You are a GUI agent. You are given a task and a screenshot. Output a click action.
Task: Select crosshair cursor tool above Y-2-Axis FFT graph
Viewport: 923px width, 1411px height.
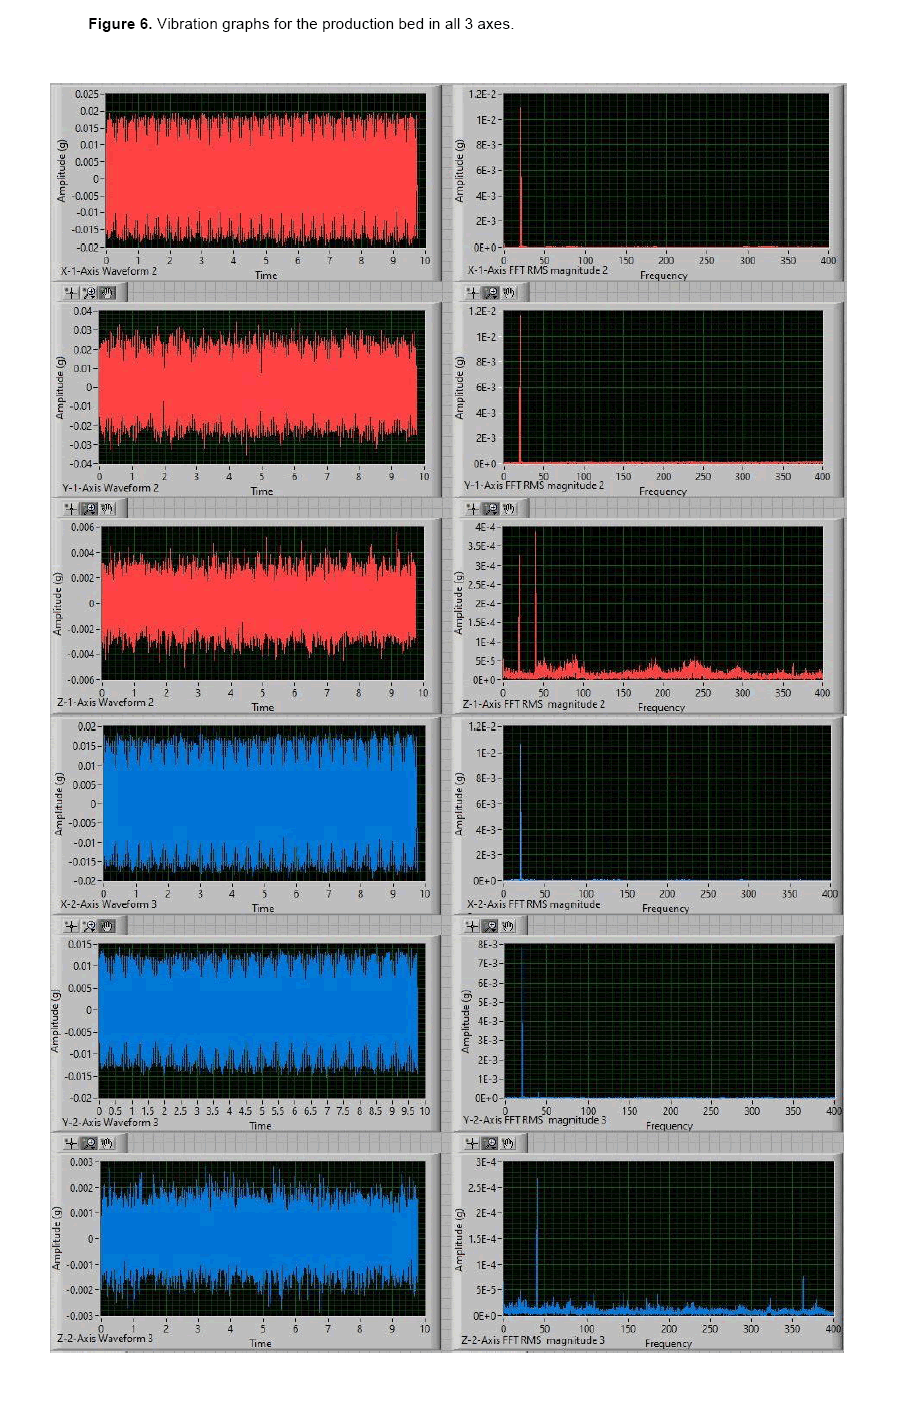[473, 926]
